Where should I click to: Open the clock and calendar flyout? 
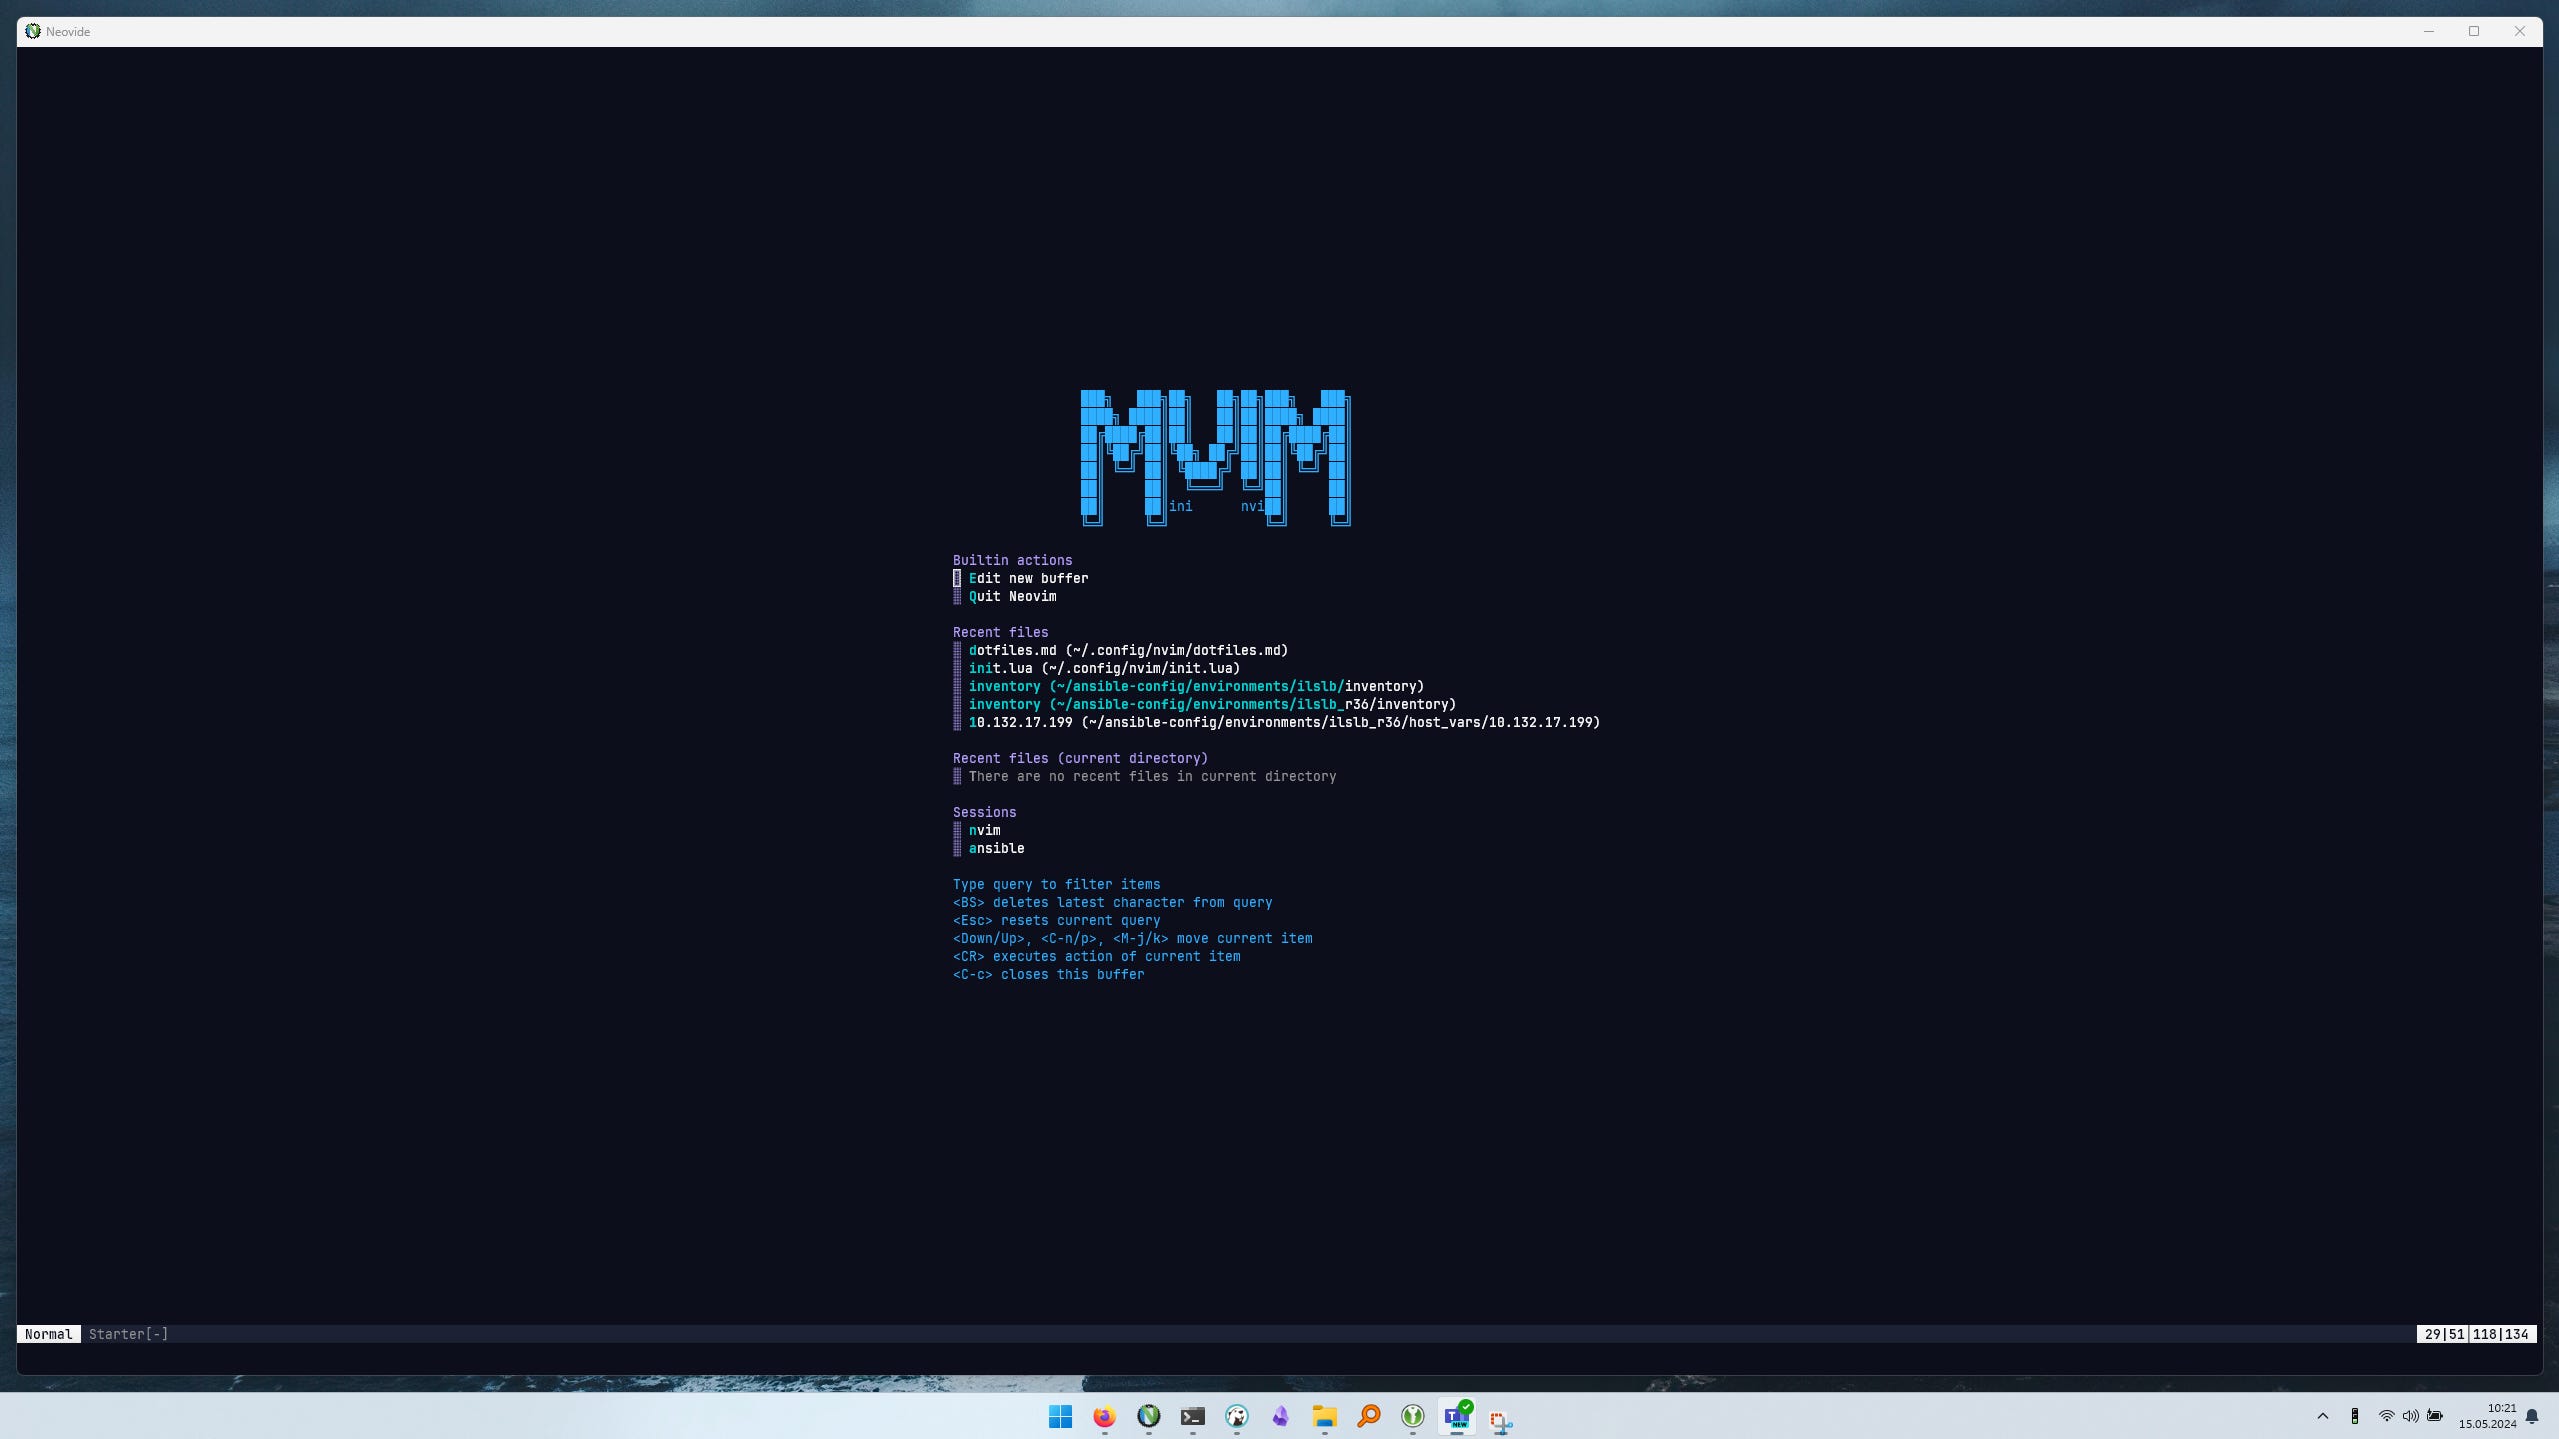click(2487, 1416)
